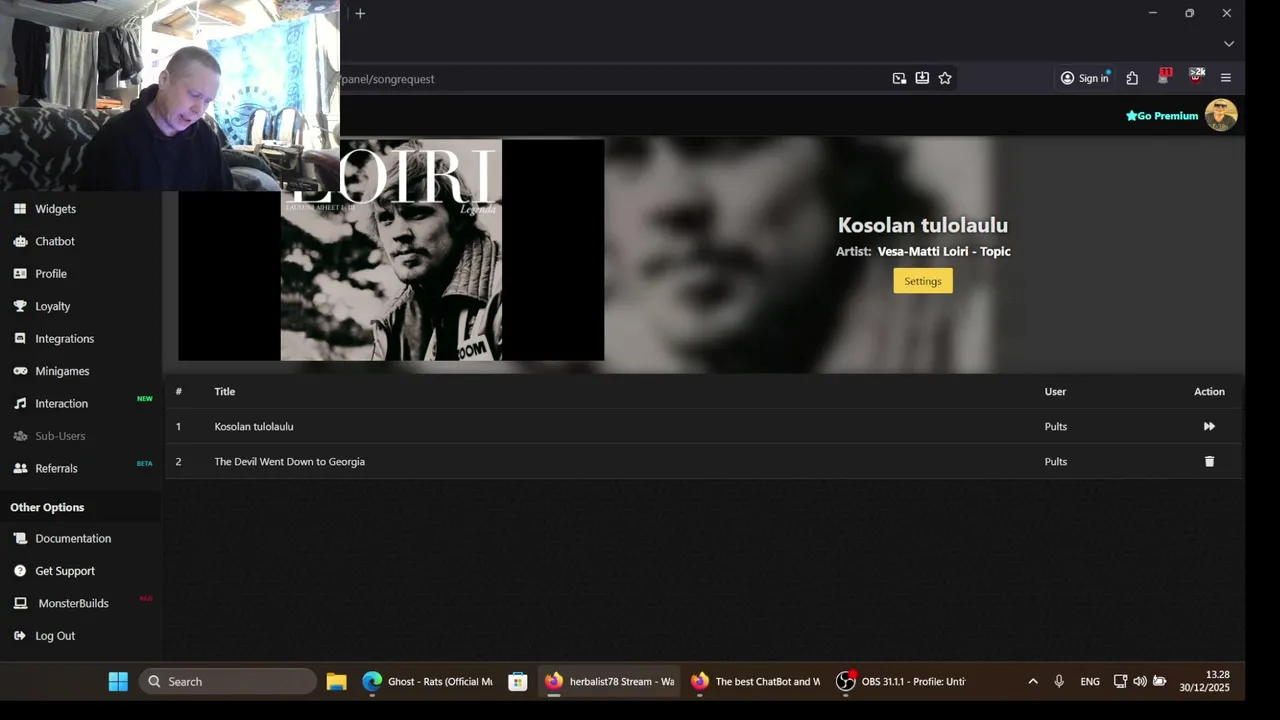Screen dimensions: 1280x720
Task: Click the browser address bar URL
Action: tap(388, 79)
